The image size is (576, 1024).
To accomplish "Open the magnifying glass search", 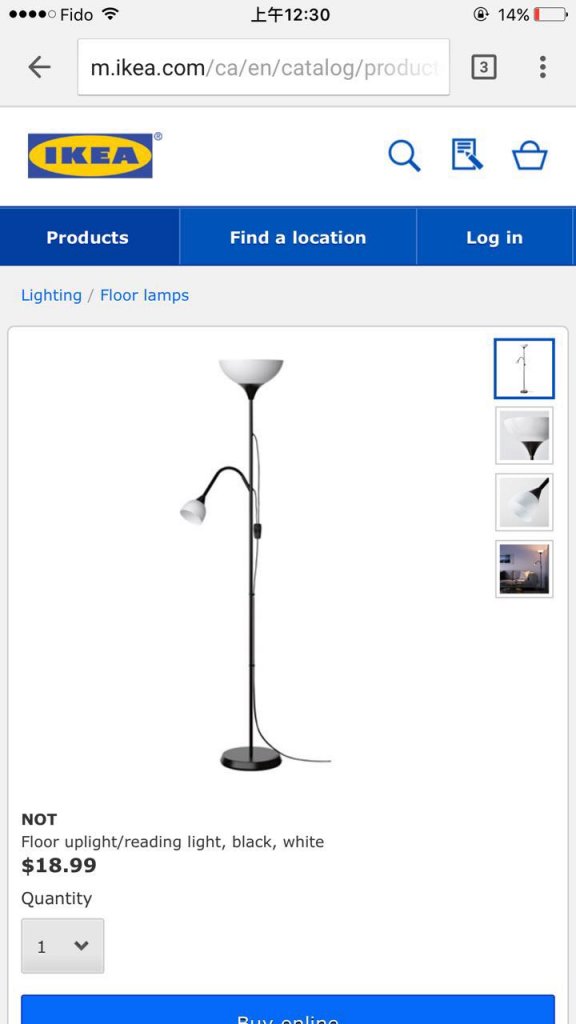I will coord(404,156).
